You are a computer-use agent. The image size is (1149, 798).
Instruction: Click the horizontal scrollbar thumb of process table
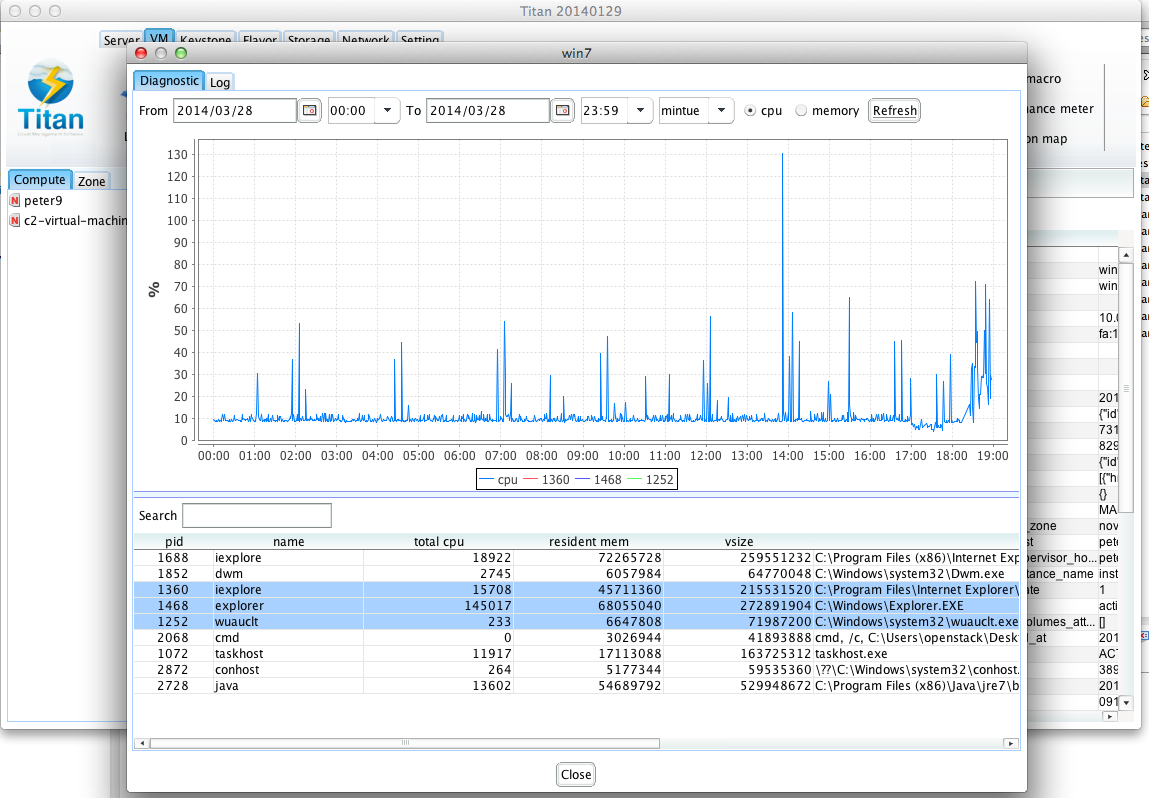point(404,743)
